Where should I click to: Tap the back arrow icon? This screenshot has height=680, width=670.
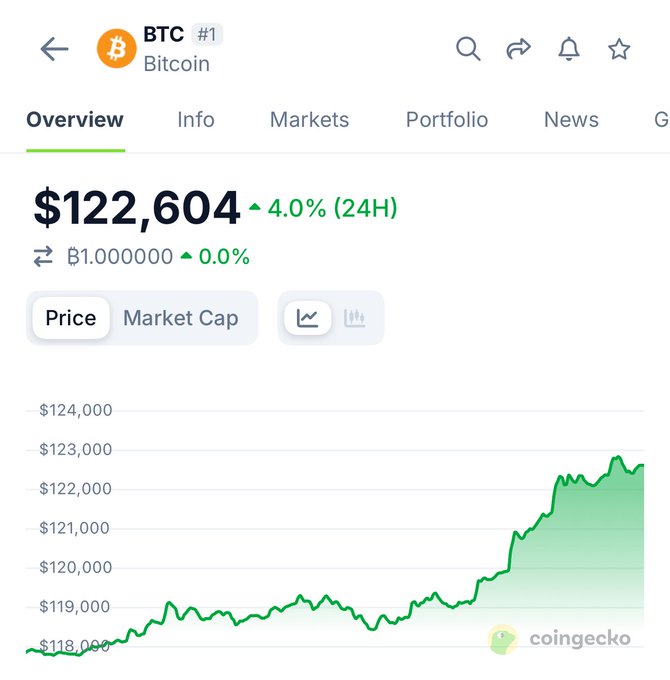[x=54, y=49]
